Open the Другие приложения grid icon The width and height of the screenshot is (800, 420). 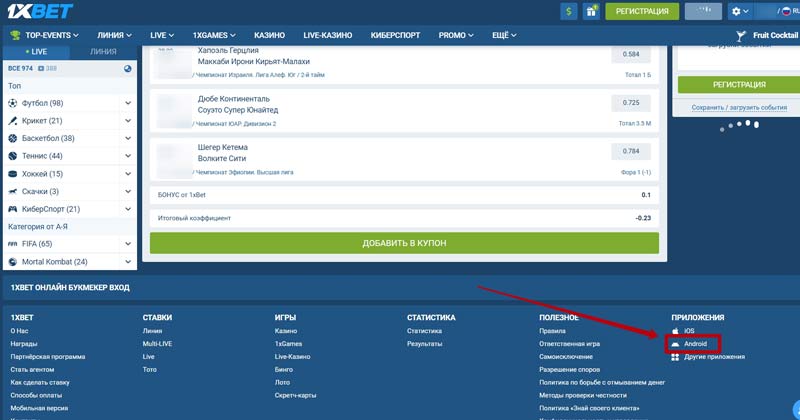click(675, 357)
